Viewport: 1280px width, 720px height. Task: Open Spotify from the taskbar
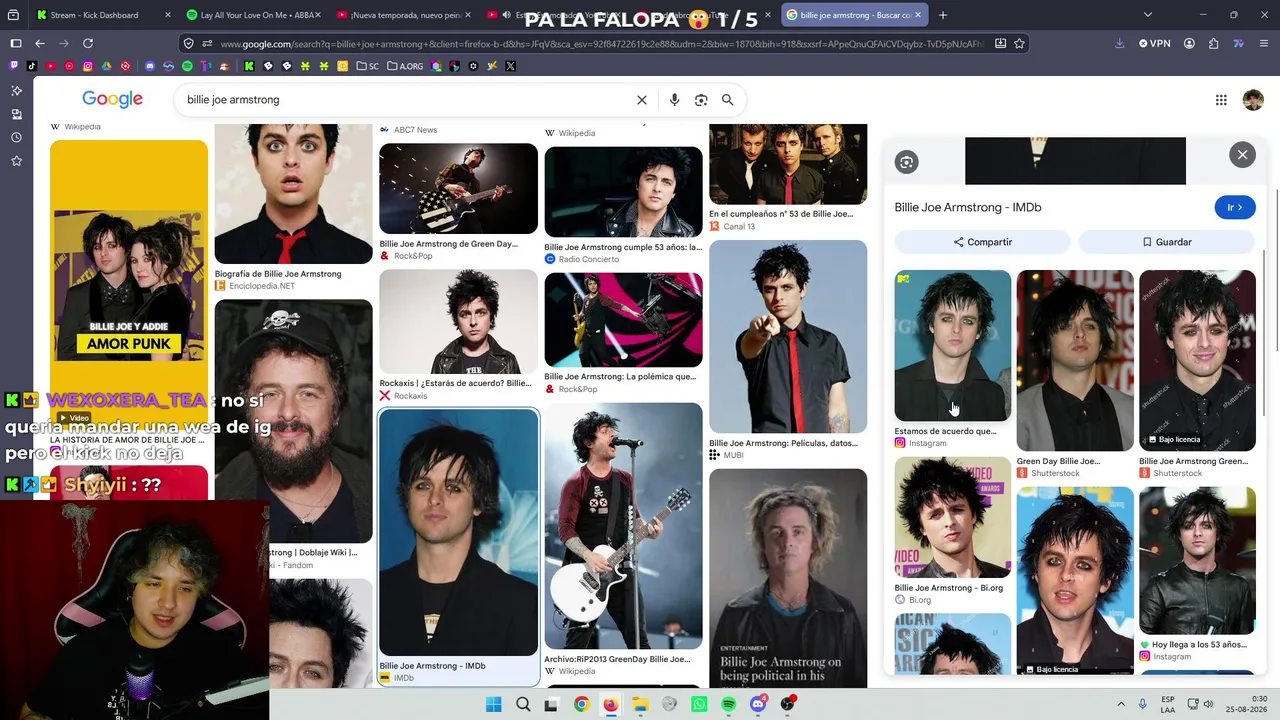(729, 705)
